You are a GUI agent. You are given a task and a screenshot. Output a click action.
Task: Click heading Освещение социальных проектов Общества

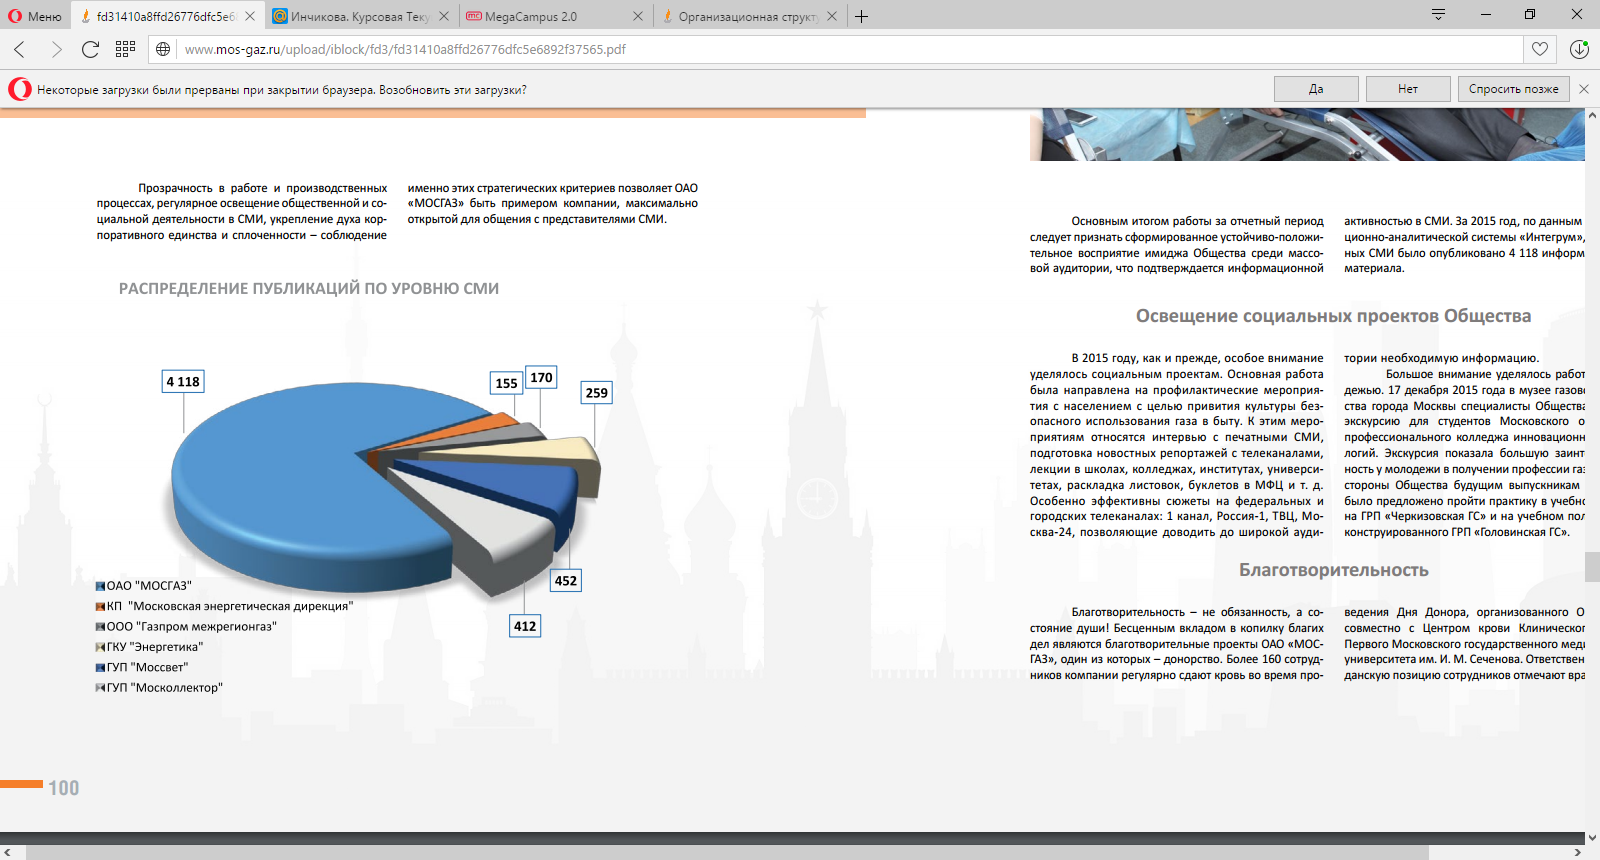point(1333,316)
